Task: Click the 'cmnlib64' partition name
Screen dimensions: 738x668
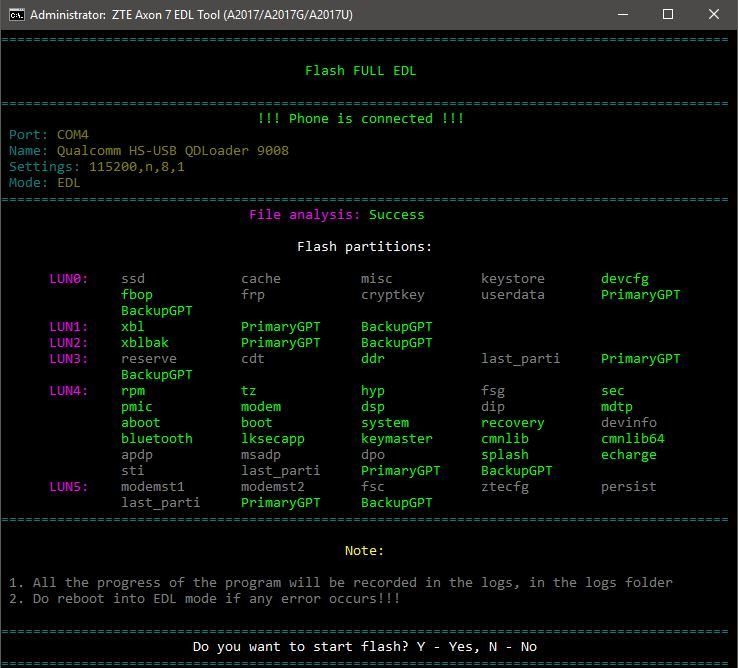Action: pyautogui.click(x=633, y=439)
